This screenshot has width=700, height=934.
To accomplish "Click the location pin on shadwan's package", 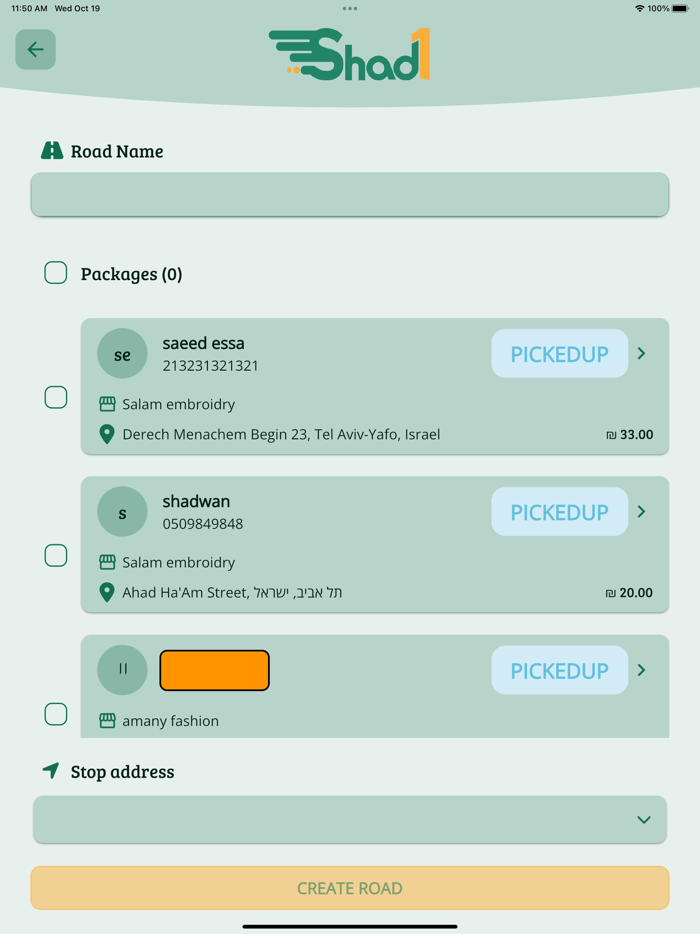I will coord(107,592).
